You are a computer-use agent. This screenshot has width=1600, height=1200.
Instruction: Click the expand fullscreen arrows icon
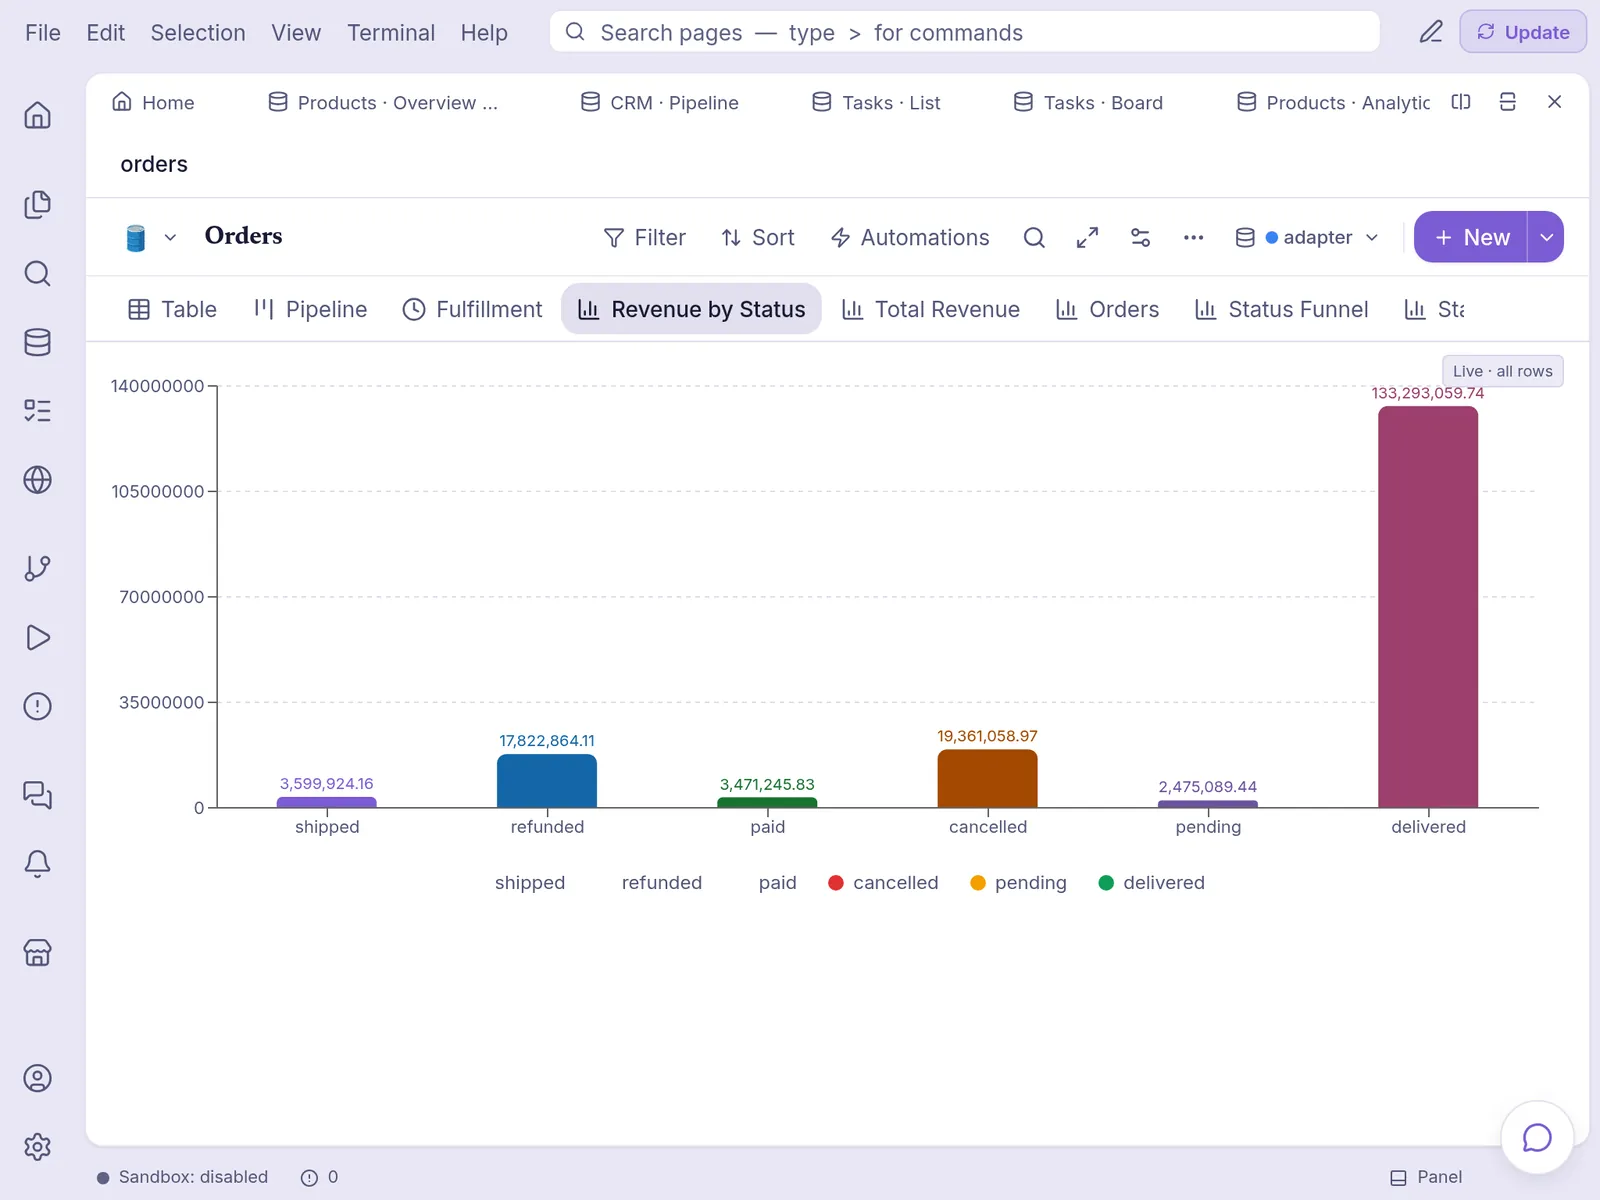(x=1087, y=237)
